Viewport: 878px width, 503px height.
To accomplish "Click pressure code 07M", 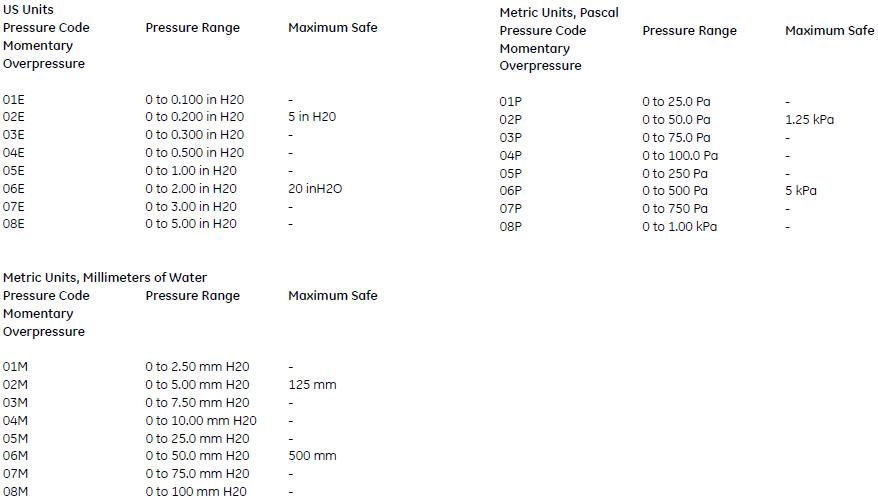I will click(15, 473).
